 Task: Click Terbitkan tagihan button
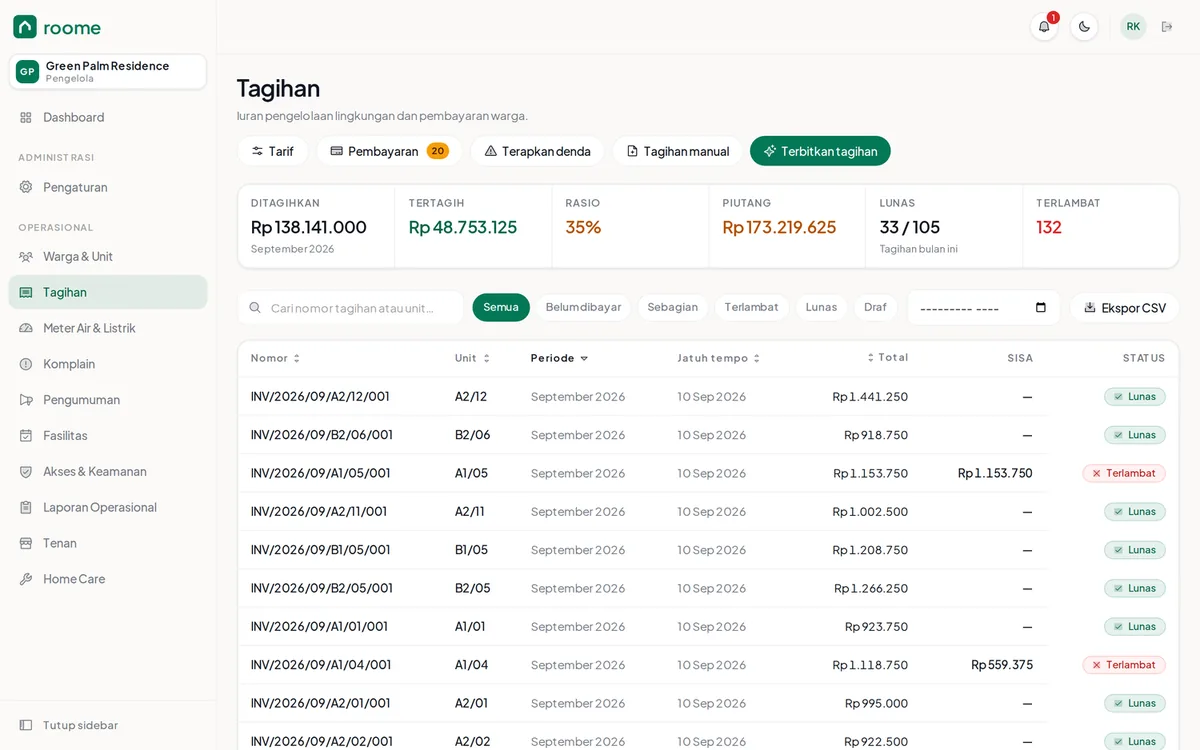point(820,151)
